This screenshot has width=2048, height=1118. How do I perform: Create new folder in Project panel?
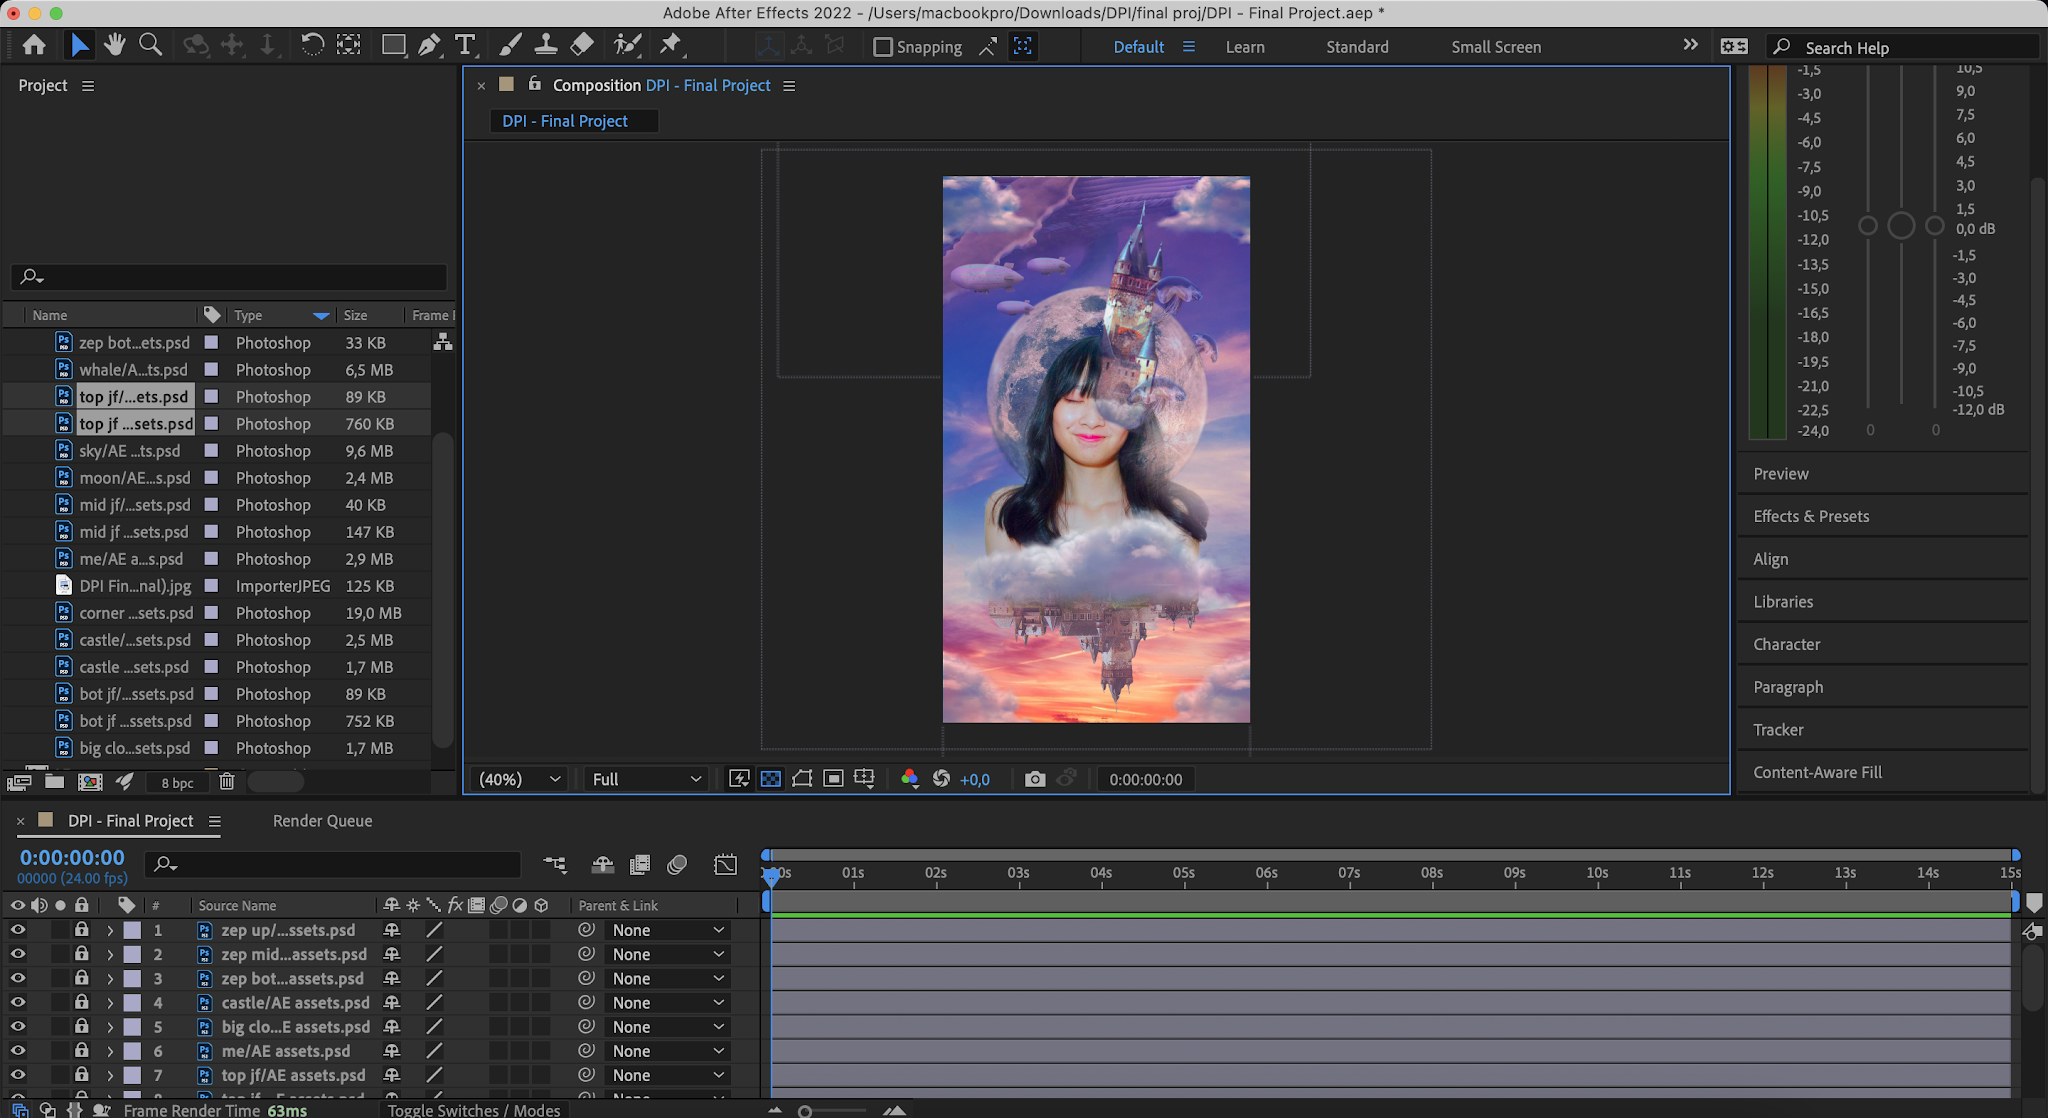click(x=54, y=782)
